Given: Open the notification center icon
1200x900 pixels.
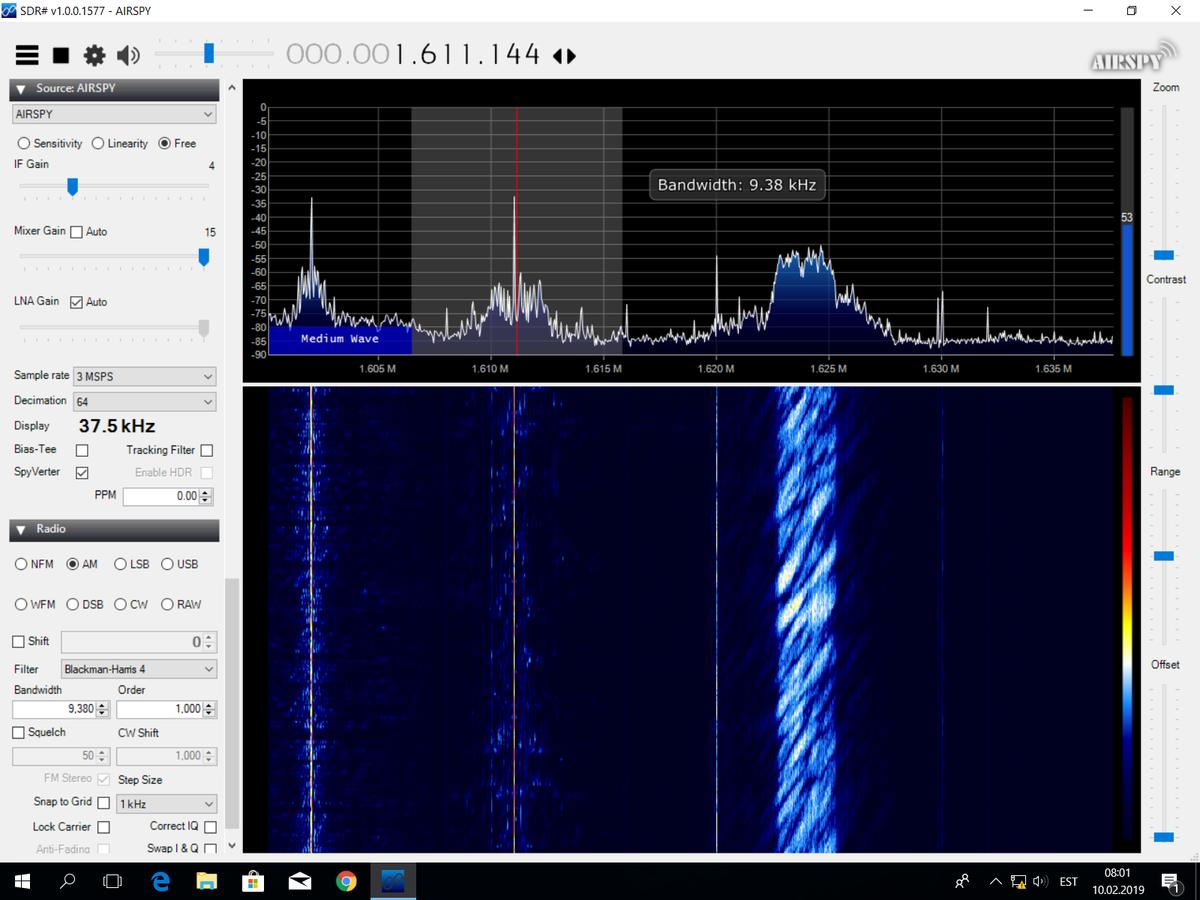Looking at the screenshot, I should coord(1170,881).
